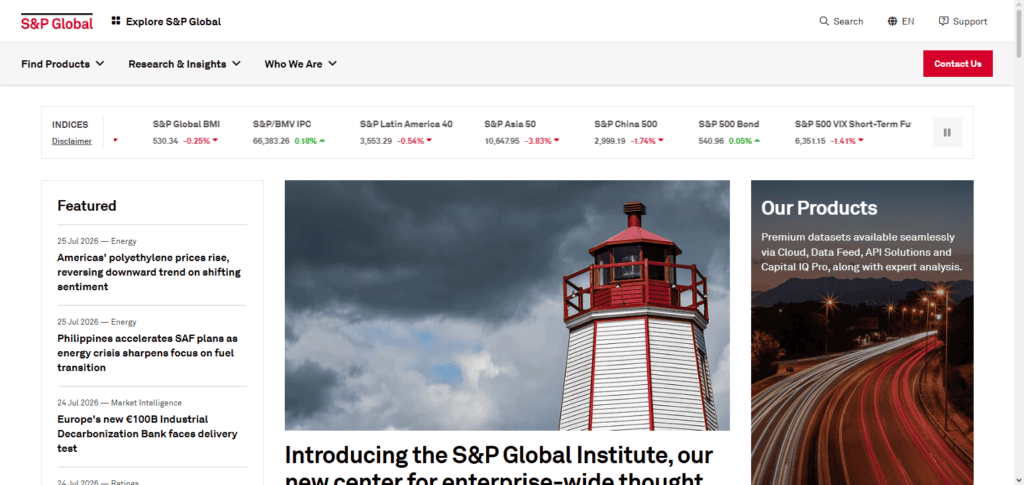
Task: Open Europe's €100B Industrial Decarbonization Bank article
Action: (148, 433)
